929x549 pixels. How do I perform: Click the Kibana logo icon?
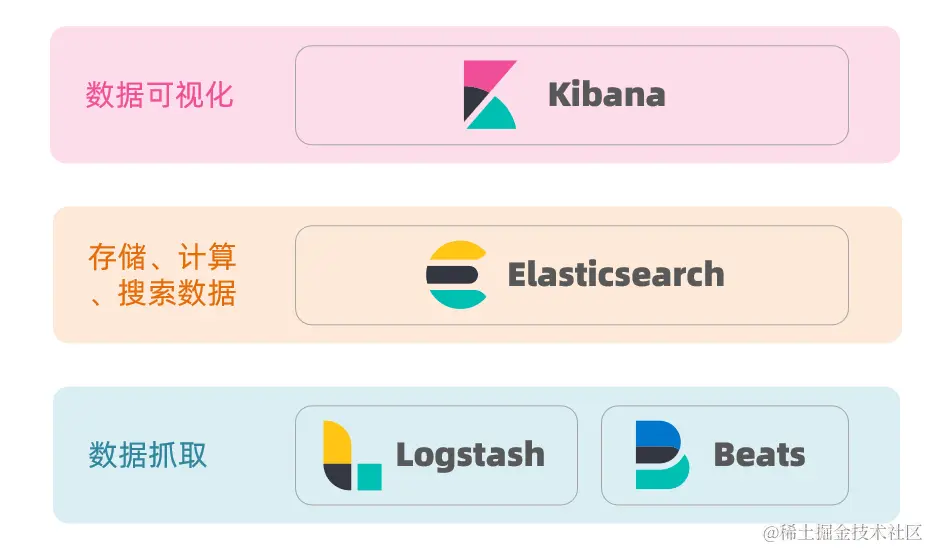click(x=490, y=95)
